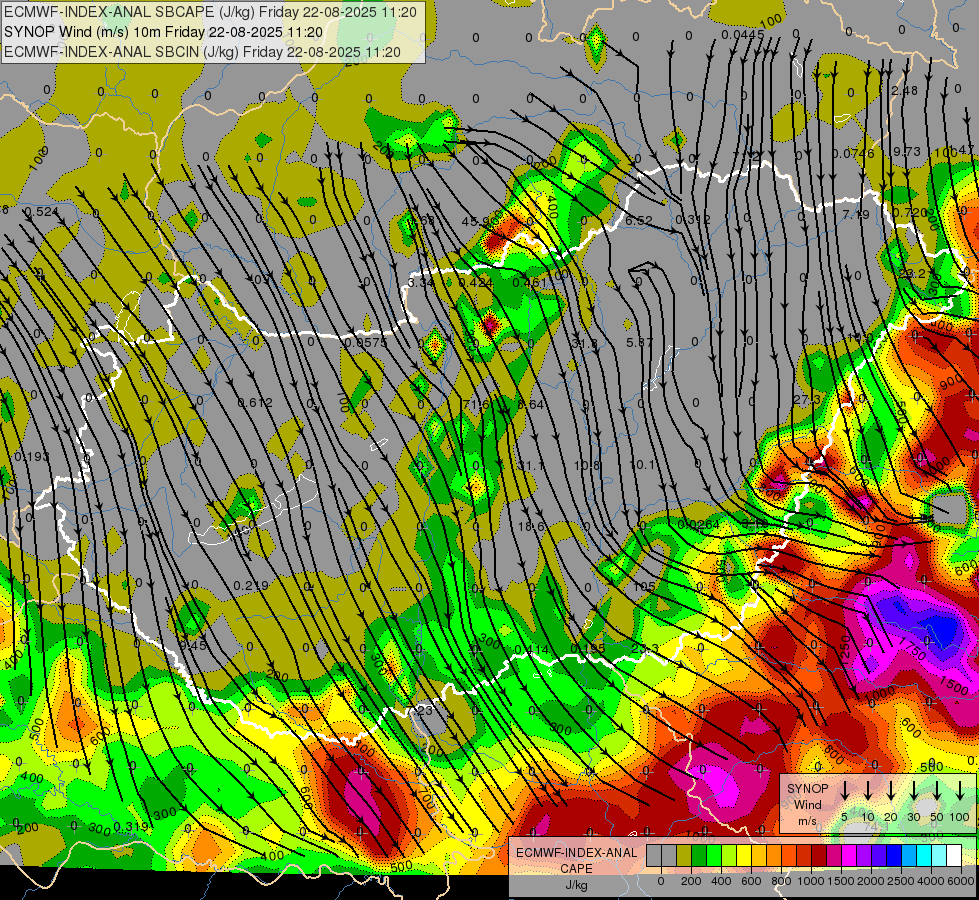Click the SYNOP Wind m/s legend label

tap(807, 805)
